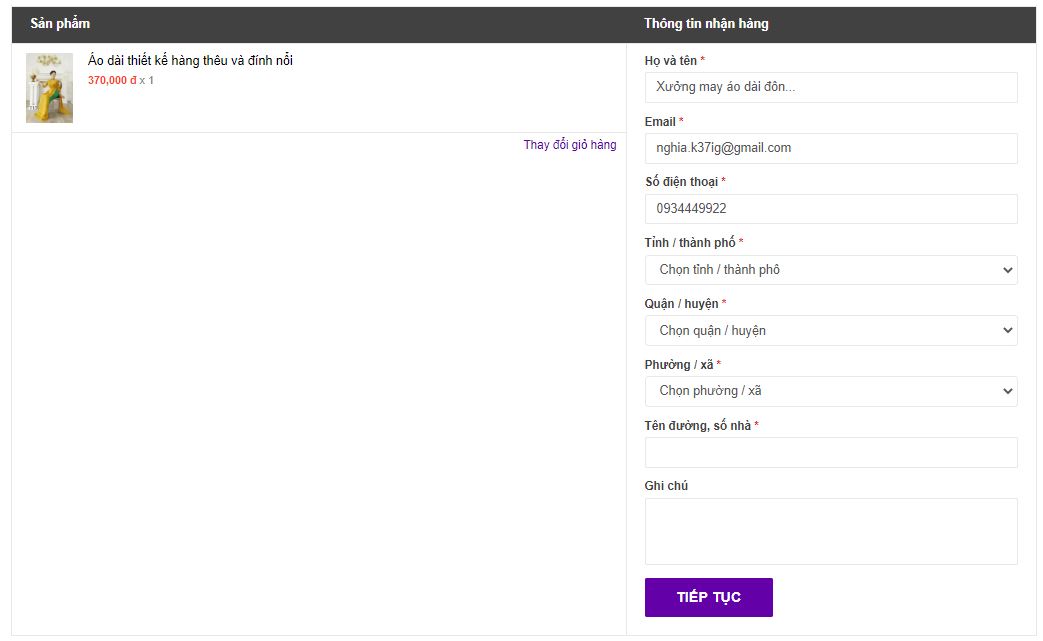
Task: Click the 'Thay đổi giỏ hàng' link
Action: point(570,145)
